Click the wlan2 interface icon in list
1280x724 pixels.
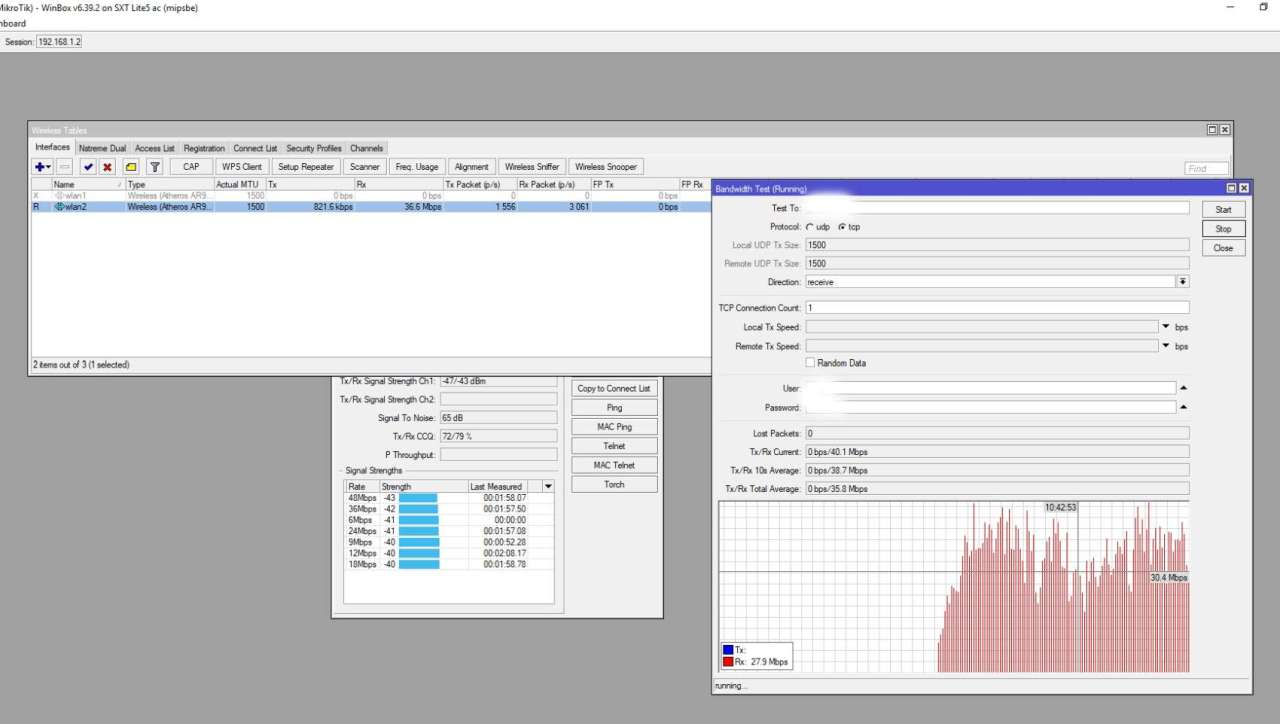point(59,207)
